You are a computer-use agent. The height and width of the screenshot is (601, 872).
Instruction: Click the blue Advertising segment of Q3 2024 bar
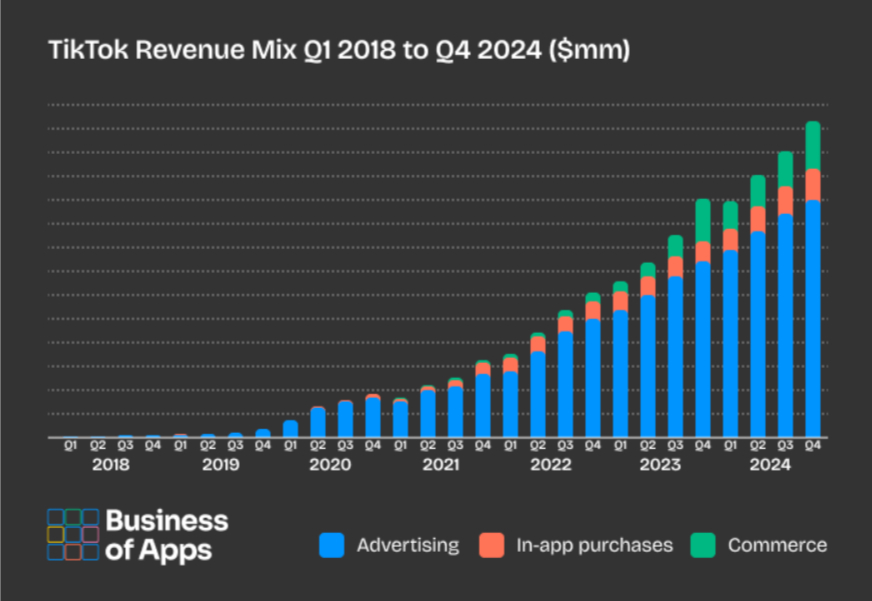click(785, 325)
